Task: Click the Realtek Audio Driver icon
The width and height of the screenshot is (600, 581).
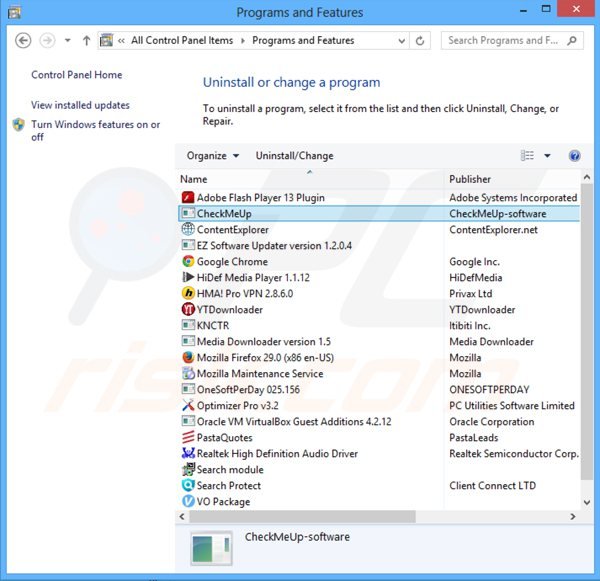Action: (188, 453)
